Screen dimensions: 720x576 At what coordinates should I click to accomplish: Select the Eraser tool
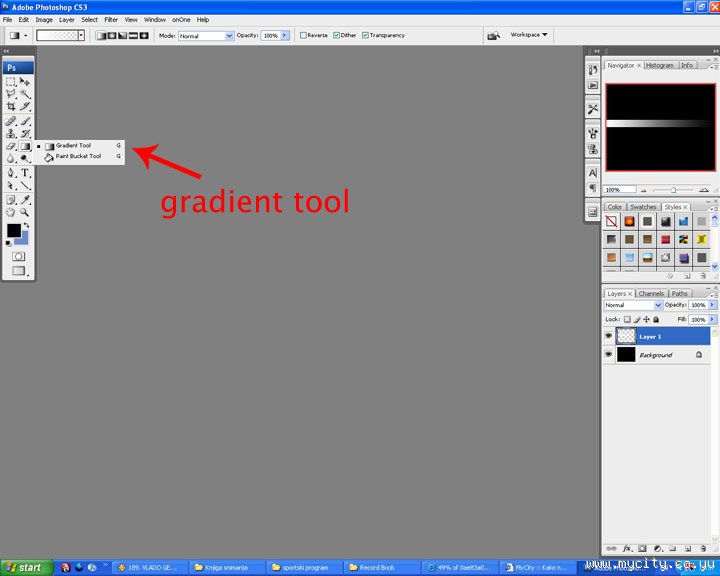[11, 146]
